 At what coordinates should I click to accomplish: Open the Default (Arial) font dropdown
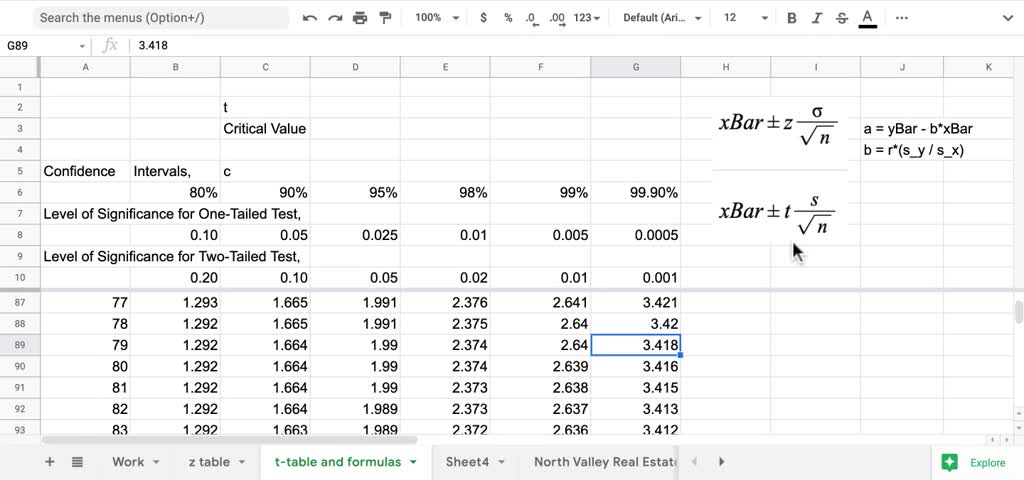661,18
